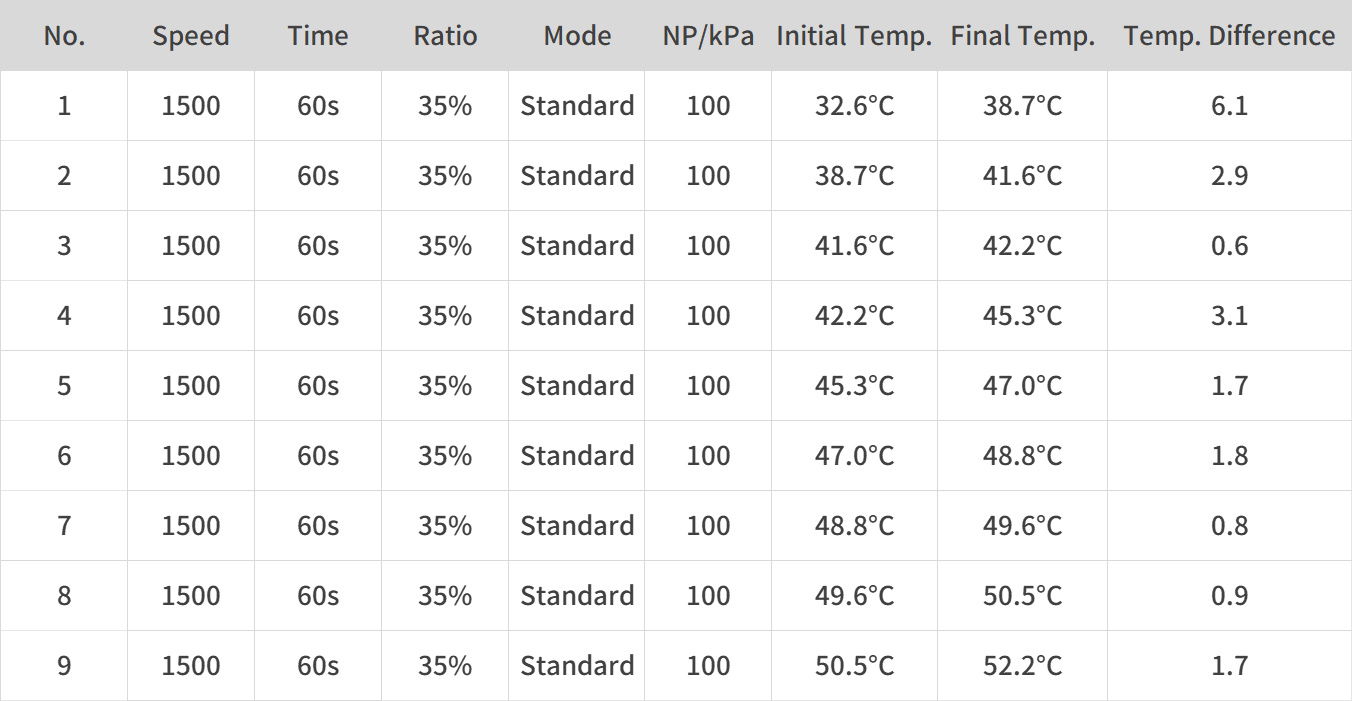Screen dimensions: 1352x701
Task: Select the 45.3°C final temperature cell
Action: click(1022, 316)
